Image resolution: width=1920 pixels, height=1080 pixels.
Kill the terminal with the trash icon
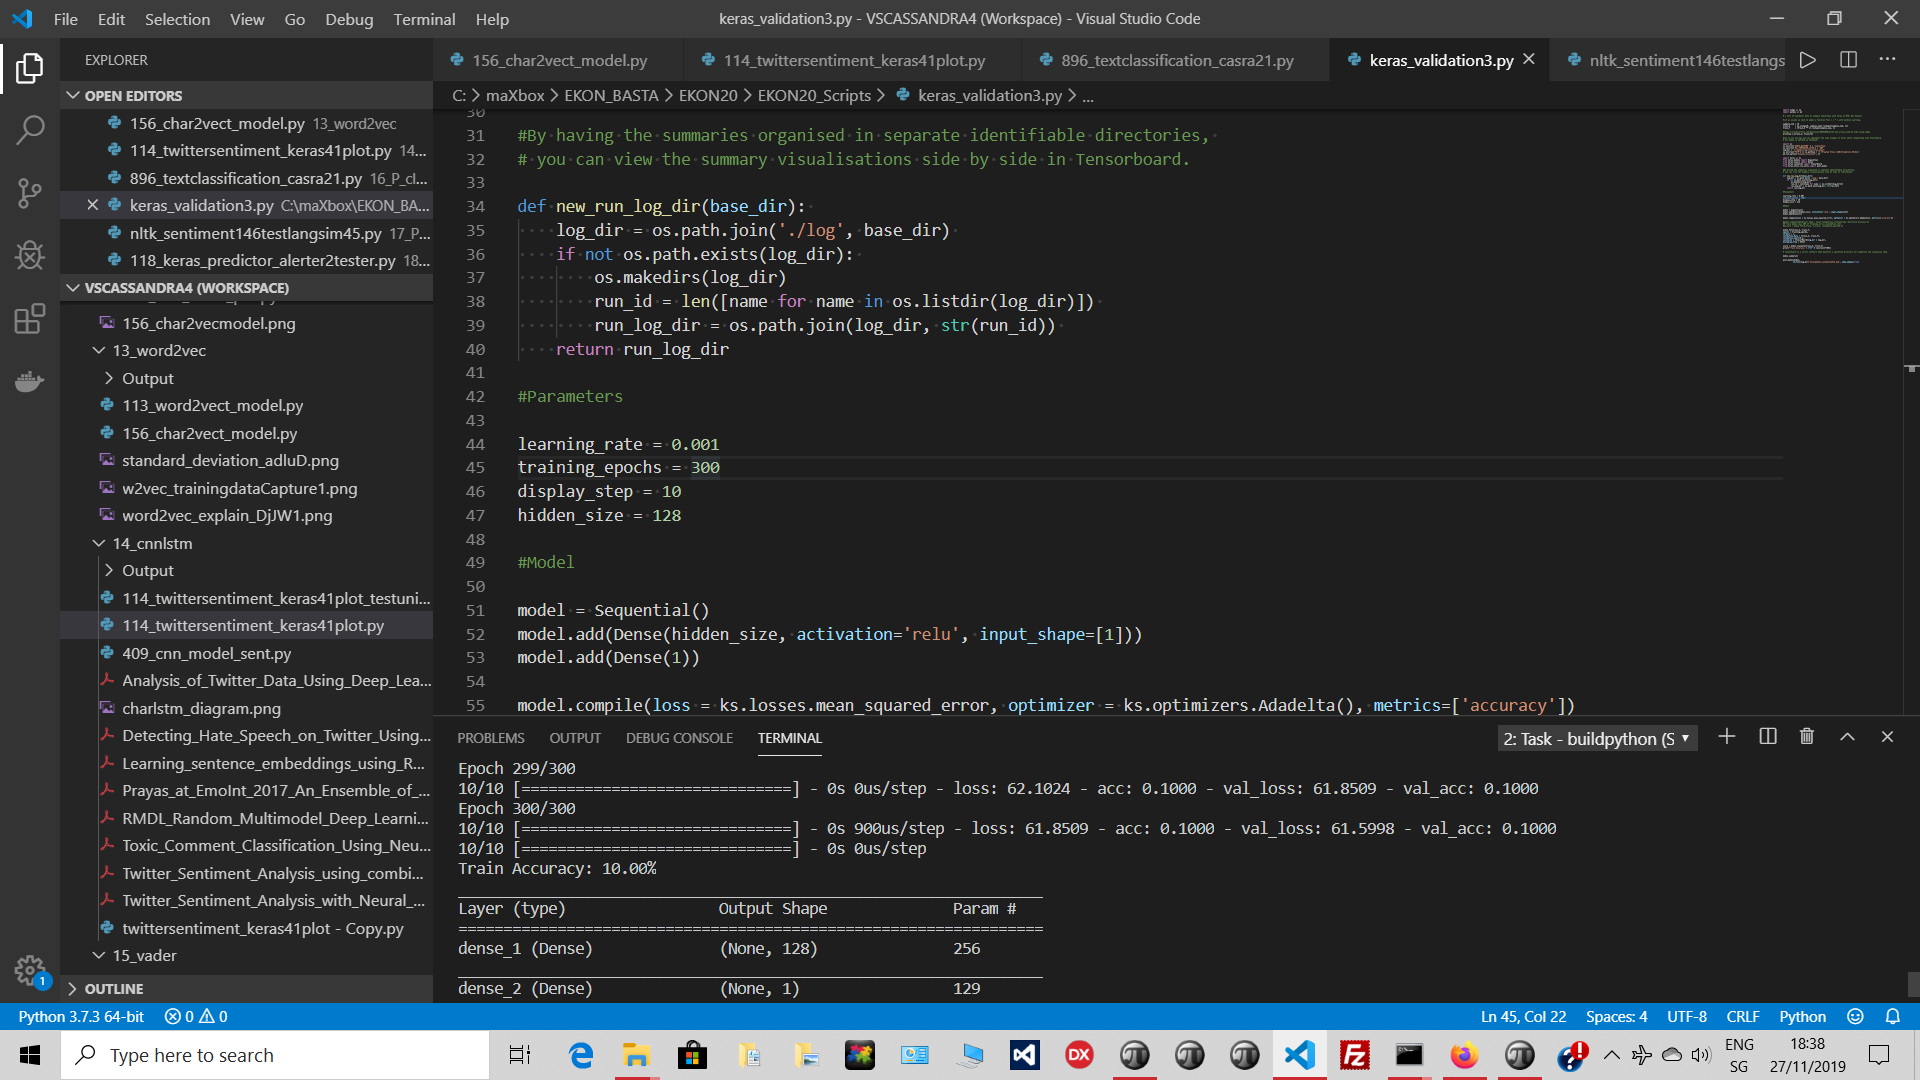coord(1806,737)
